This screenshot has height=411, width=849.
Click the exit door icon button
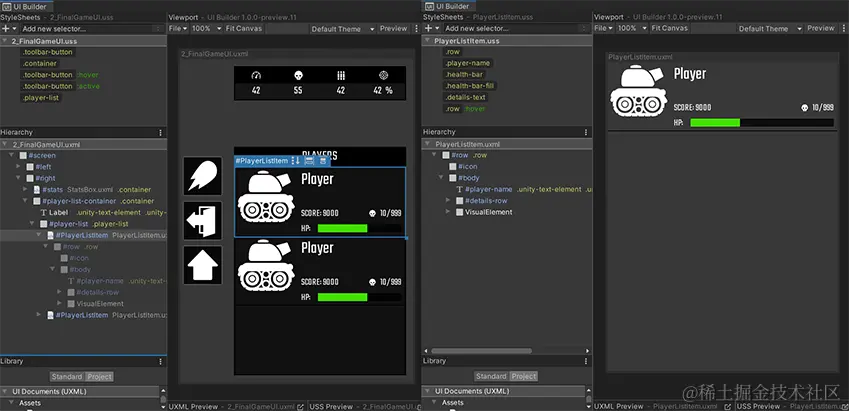[x=203, y=220]
